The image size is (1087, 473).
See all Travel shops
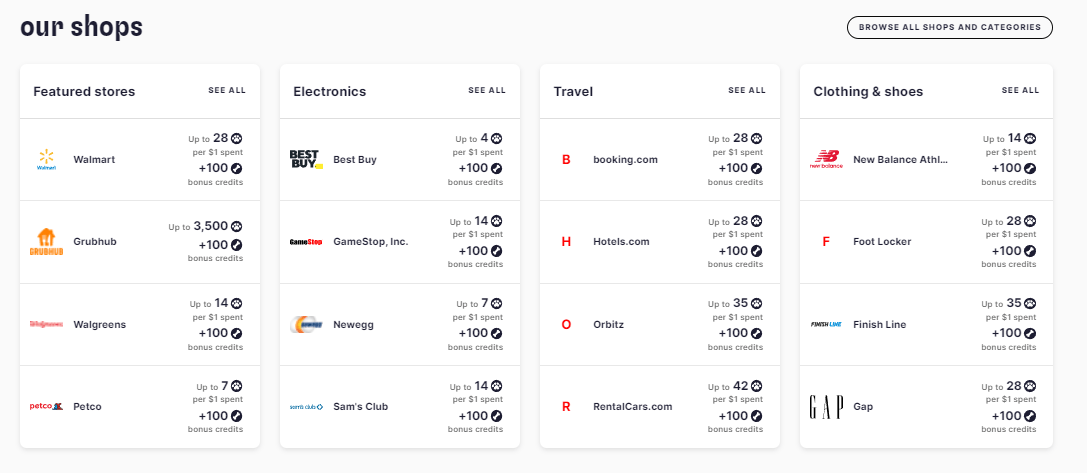[x=747, y=90]
